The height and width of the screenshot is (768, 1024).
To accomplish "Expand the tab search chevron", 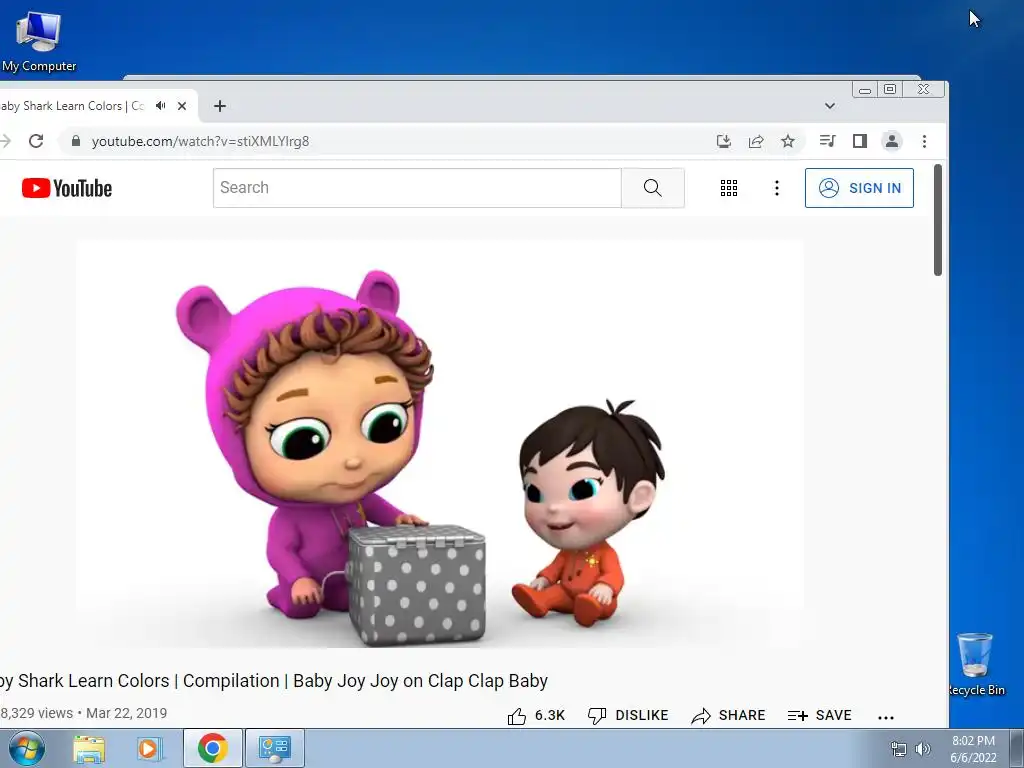I will [829, 106].
